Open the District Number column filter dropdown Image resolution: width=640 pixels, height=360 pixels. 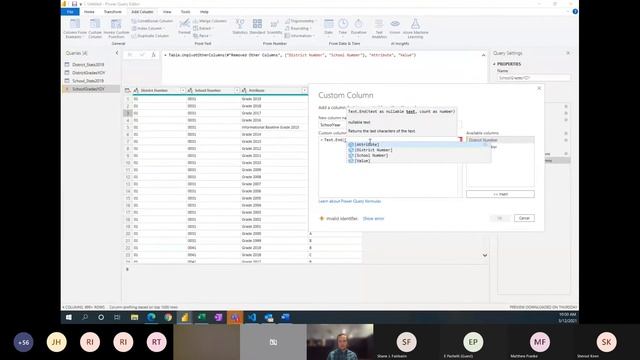[182, 90]
